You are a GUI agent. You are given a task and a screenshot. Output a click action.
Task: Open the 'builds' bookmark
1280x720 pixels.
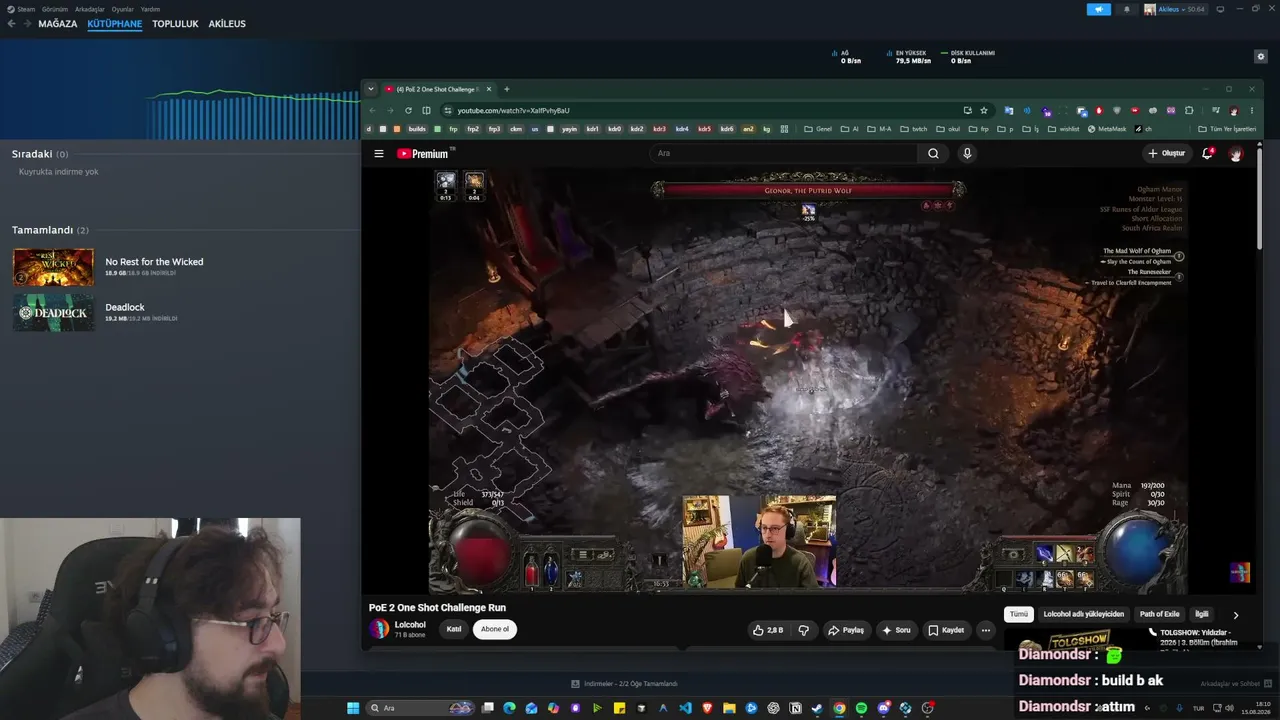tap(417, 129)
